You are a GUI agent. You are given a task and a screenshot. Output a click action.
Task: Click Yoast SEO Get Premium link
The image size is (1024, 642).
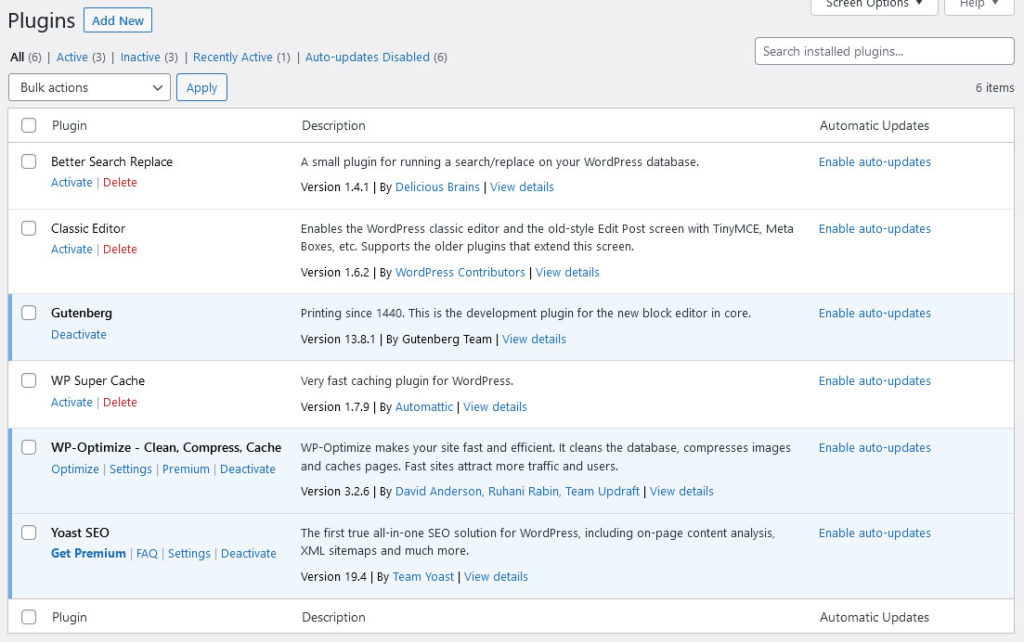pyautogui.click(x=88, y=553)
